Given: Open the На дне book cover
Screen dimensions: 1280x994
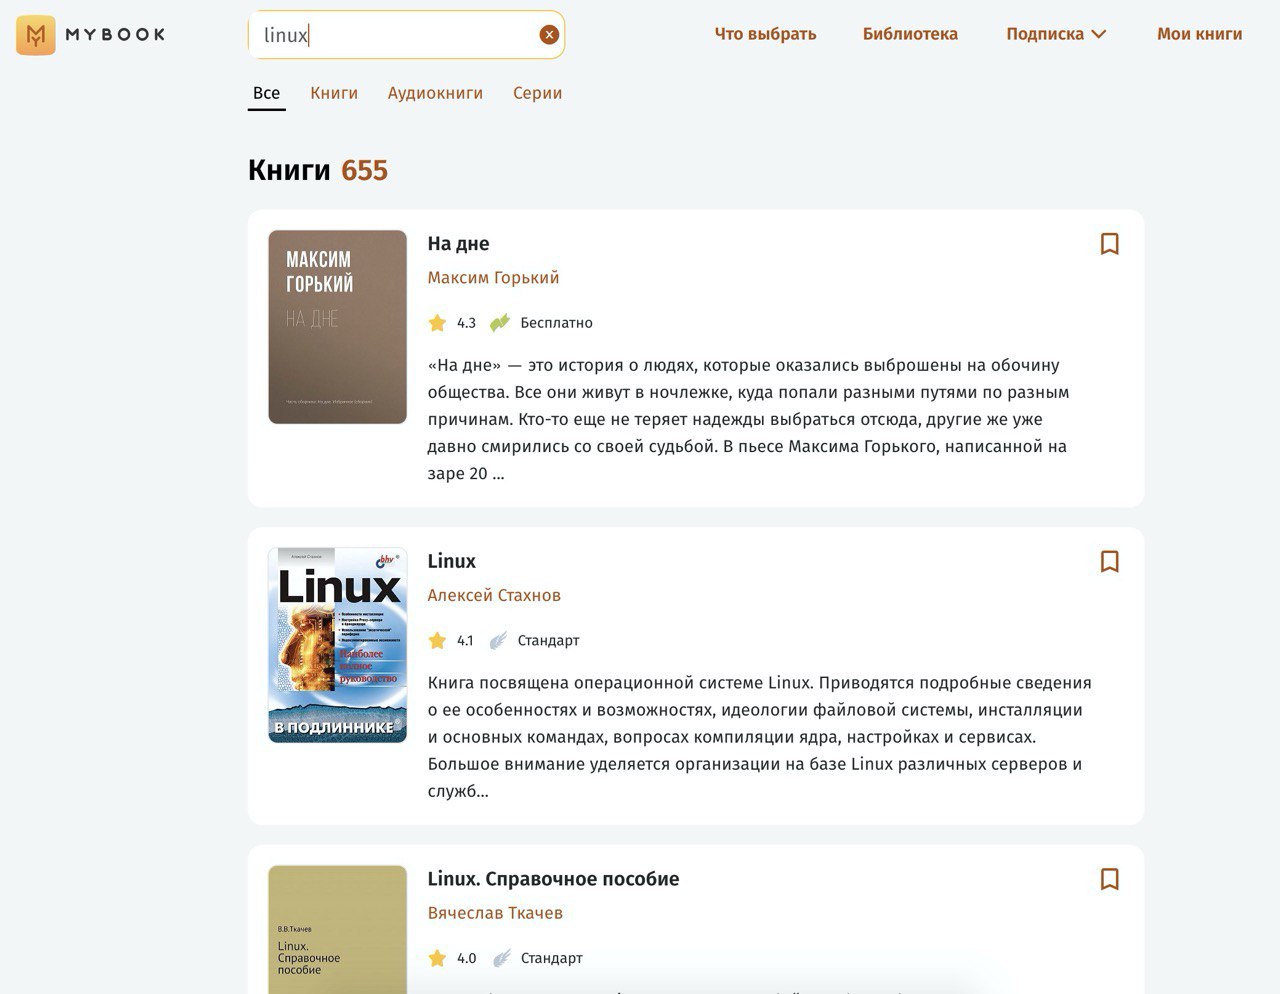Looking at the screenshot, I should tap(337, 327).
